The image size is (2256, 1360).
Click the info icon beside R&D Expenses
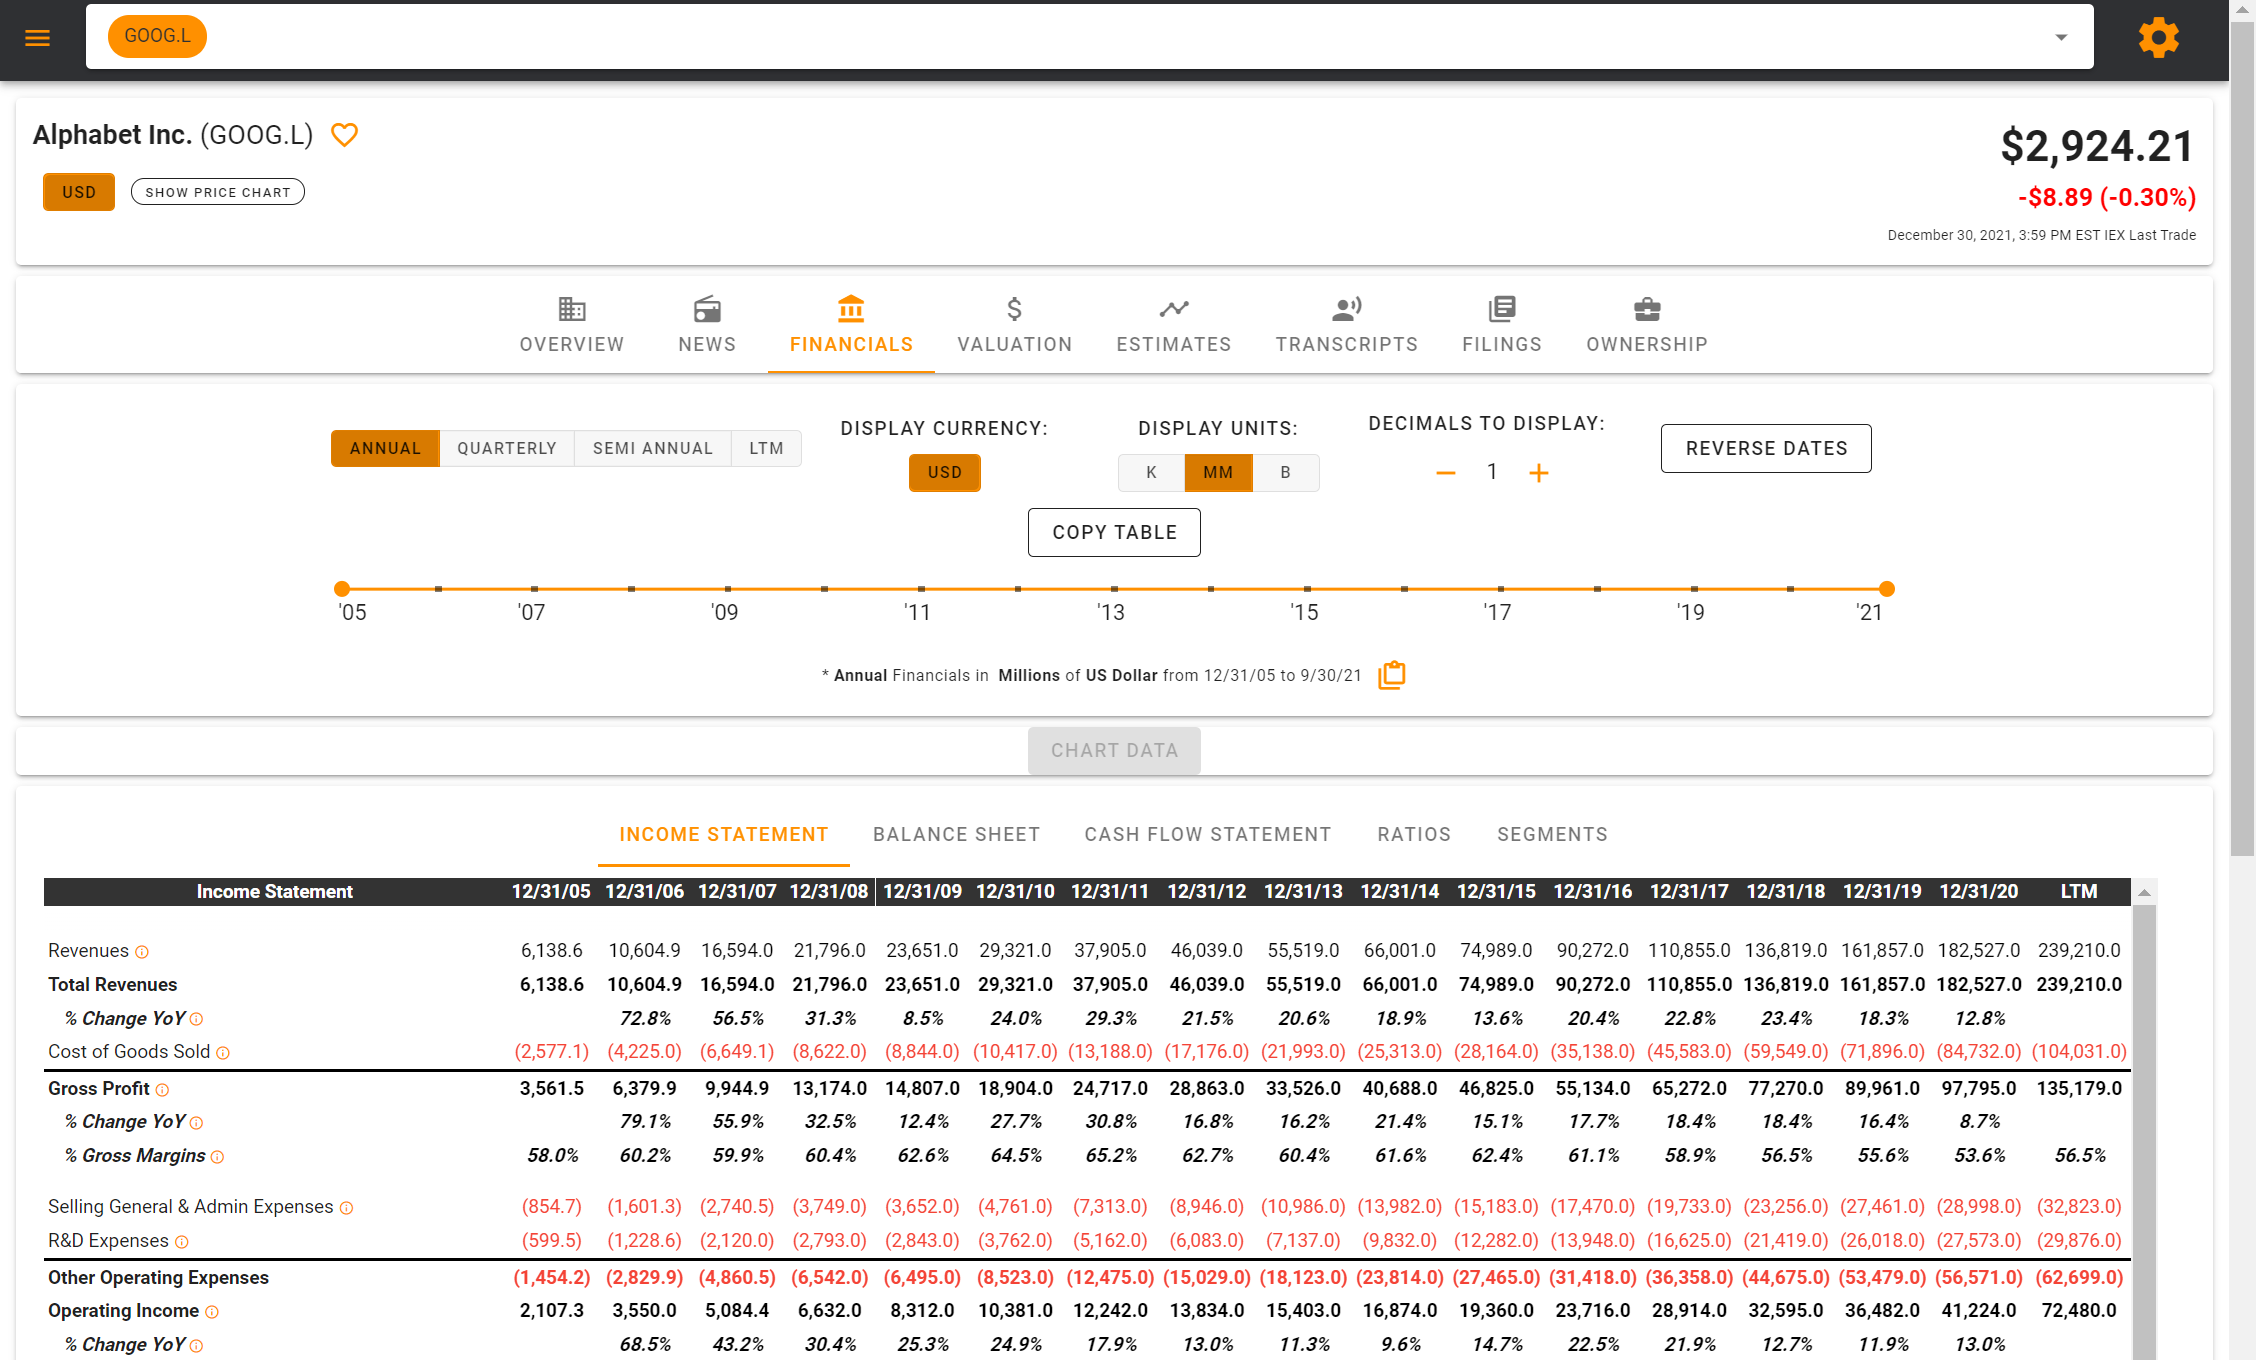[x=181, y=1242]
